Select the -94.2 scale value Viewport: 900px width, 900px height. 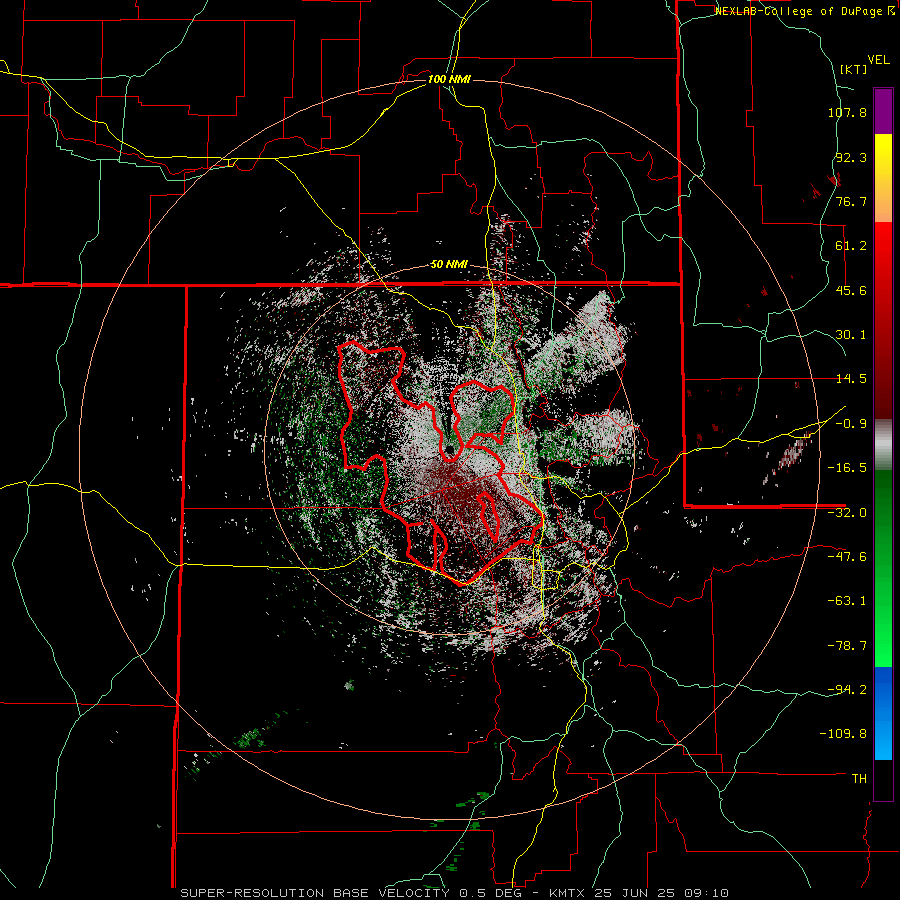tap(847, 689)
